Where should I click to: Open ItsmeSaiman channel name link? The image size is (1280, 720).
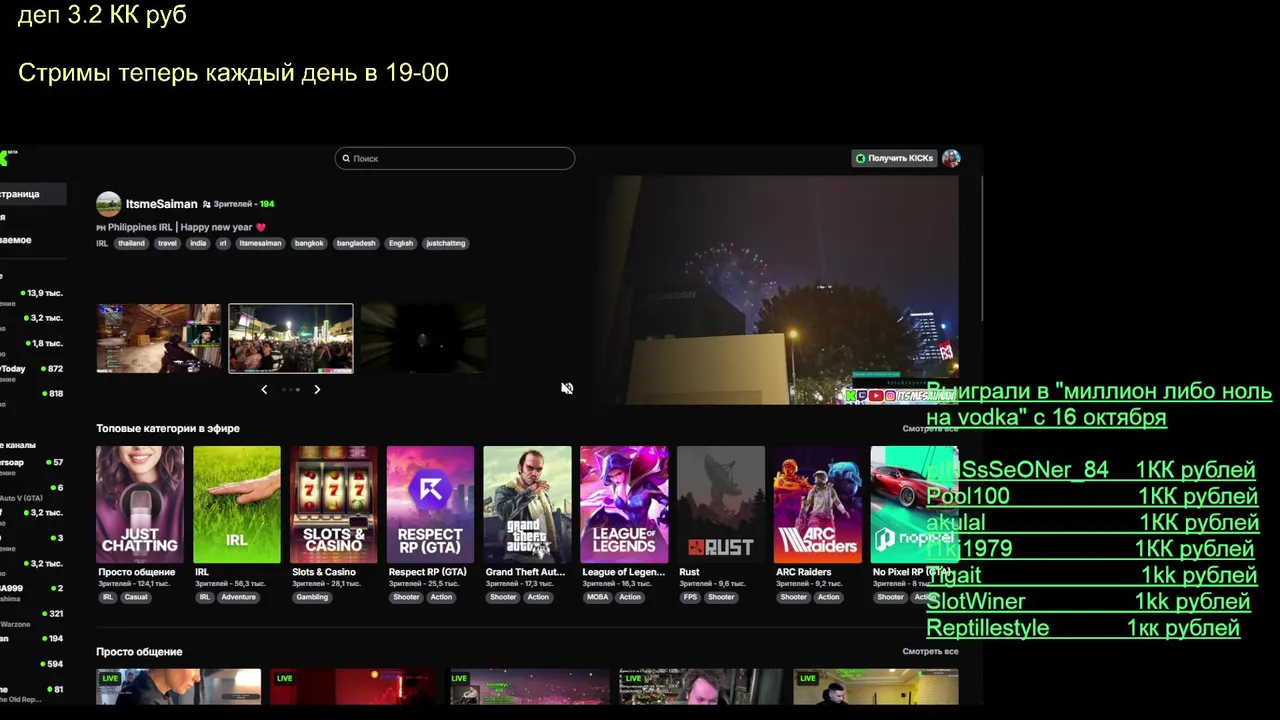click(x=161, y=204)
